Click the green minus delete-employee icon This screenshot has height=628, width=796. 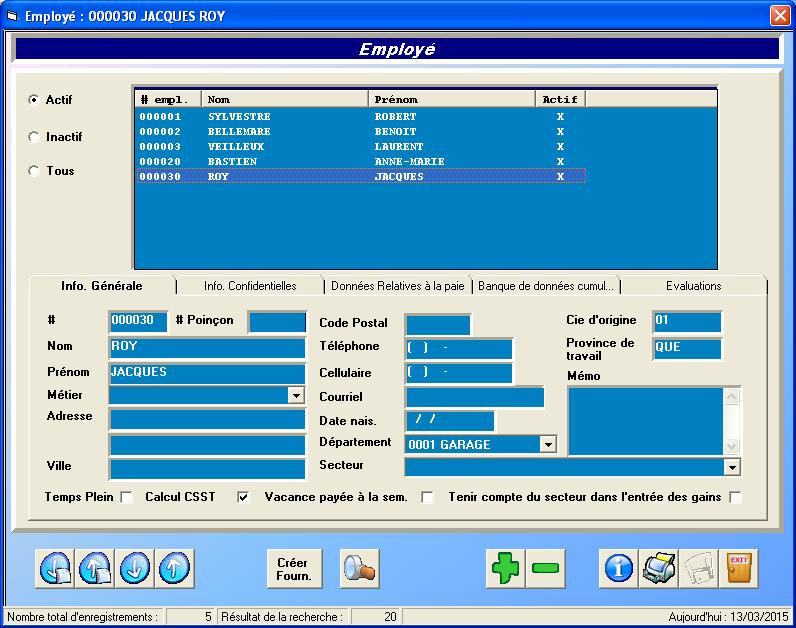point(547,568)
